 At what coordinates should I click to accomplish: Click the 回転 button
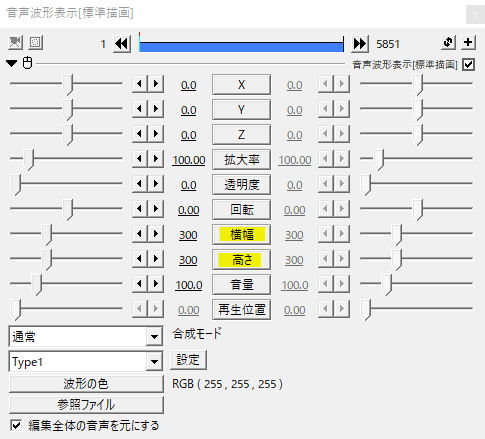[x=241, y=210]
